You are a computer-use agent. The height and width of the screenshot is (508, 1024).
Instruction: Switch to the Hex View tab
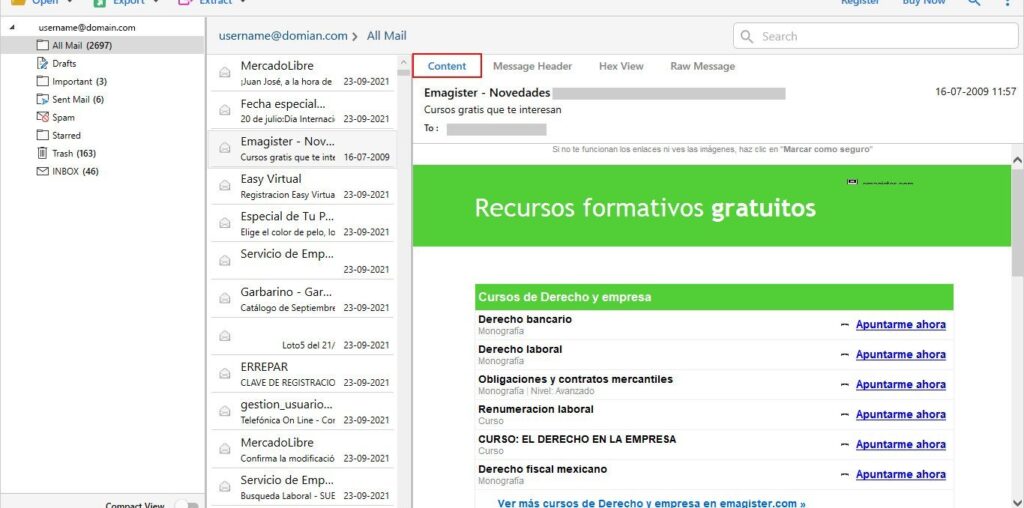[x=621, y=66]
